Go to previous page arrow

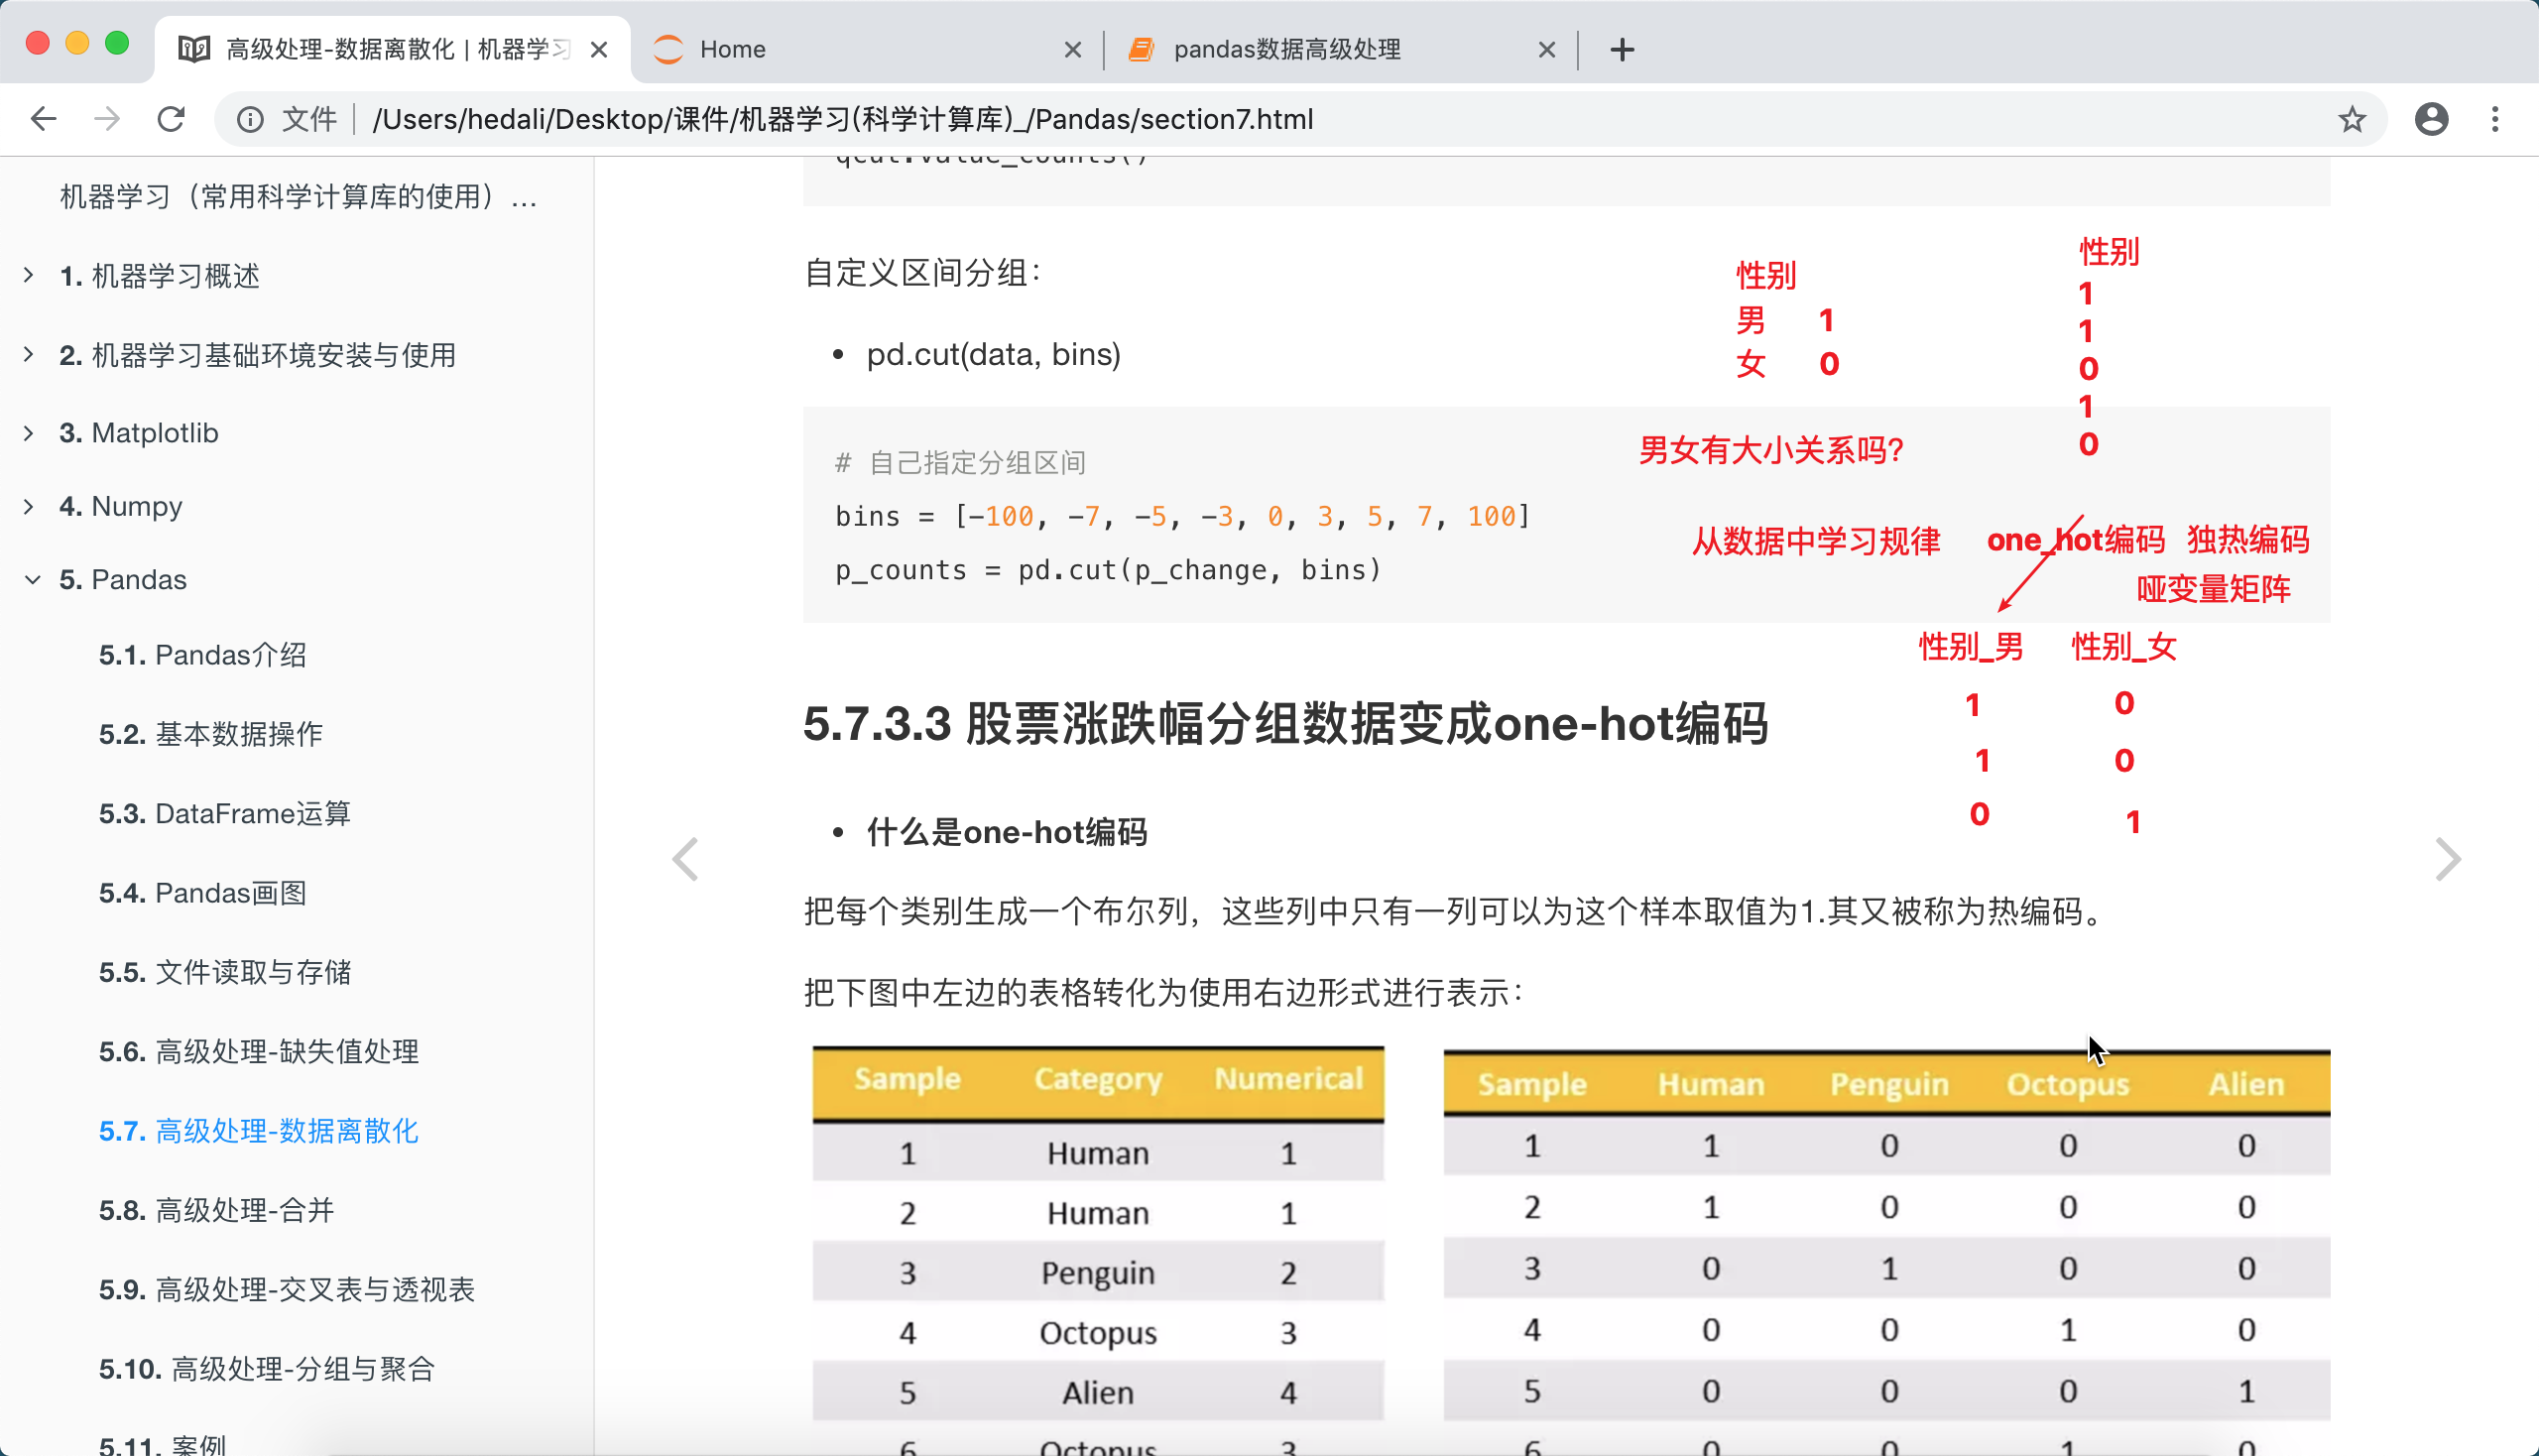point(685,859)
